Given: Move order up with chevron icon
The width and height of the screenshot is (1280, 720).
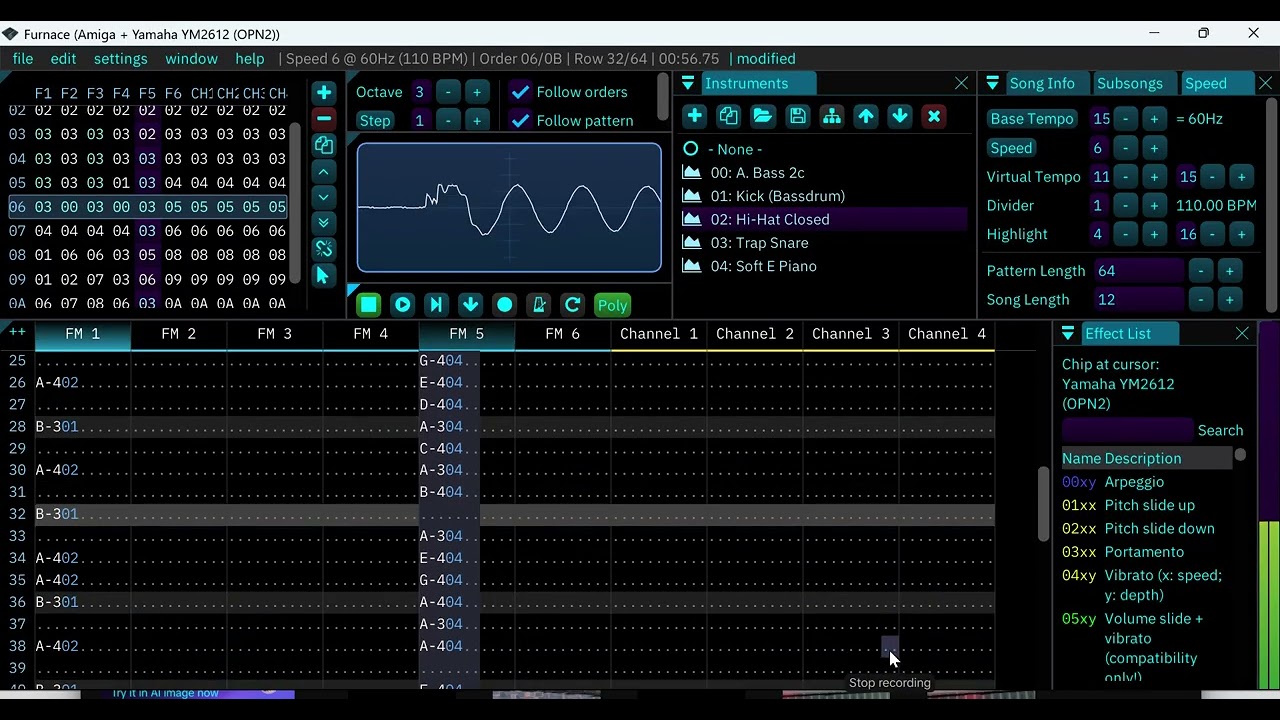Looking at the screenshot, I should (x=323, y=171).
